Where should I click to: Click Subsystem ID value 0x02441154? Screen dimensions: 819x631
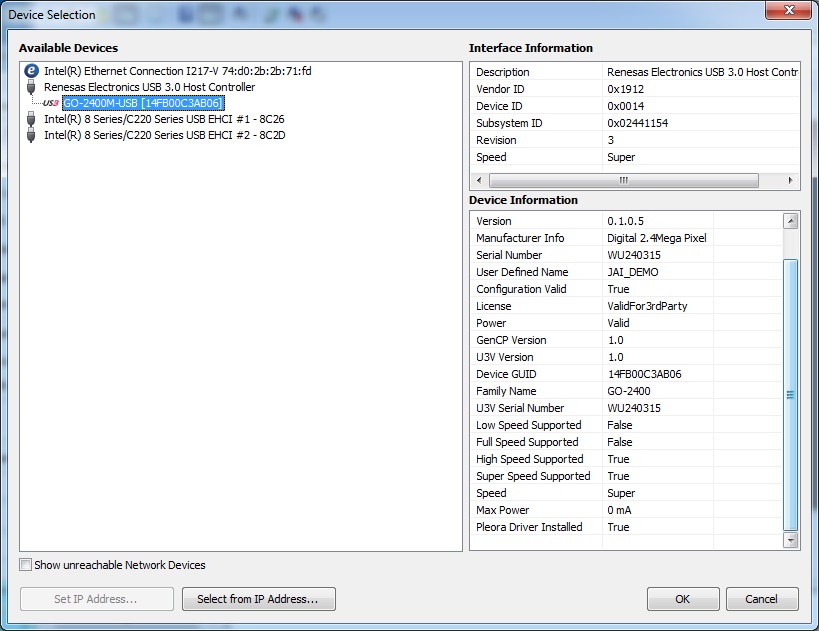pos(637,123)
